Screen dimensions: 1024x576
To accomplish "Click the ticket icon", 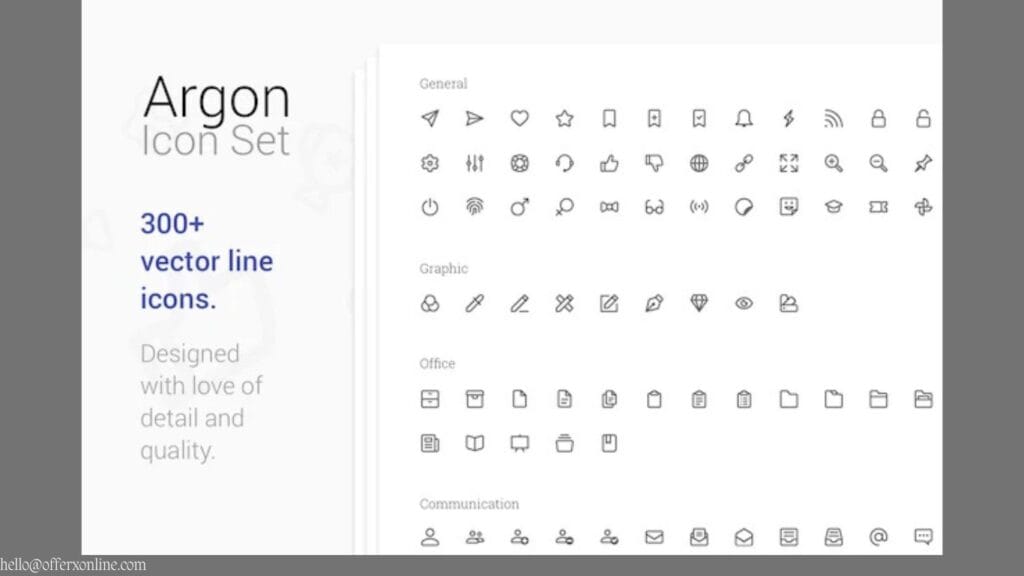I will click(x=878, y=207).
